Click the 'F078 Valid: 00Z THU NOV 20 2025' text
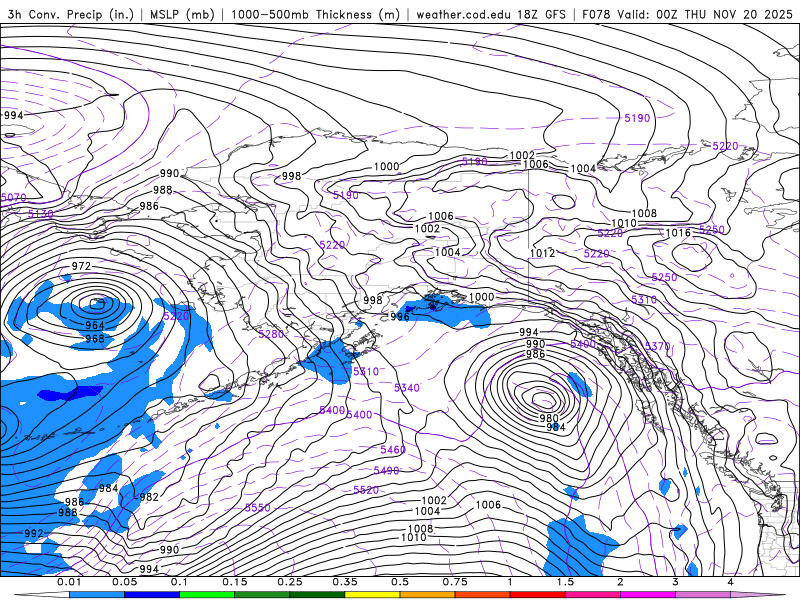800x600 pixels. click(687, 14)
